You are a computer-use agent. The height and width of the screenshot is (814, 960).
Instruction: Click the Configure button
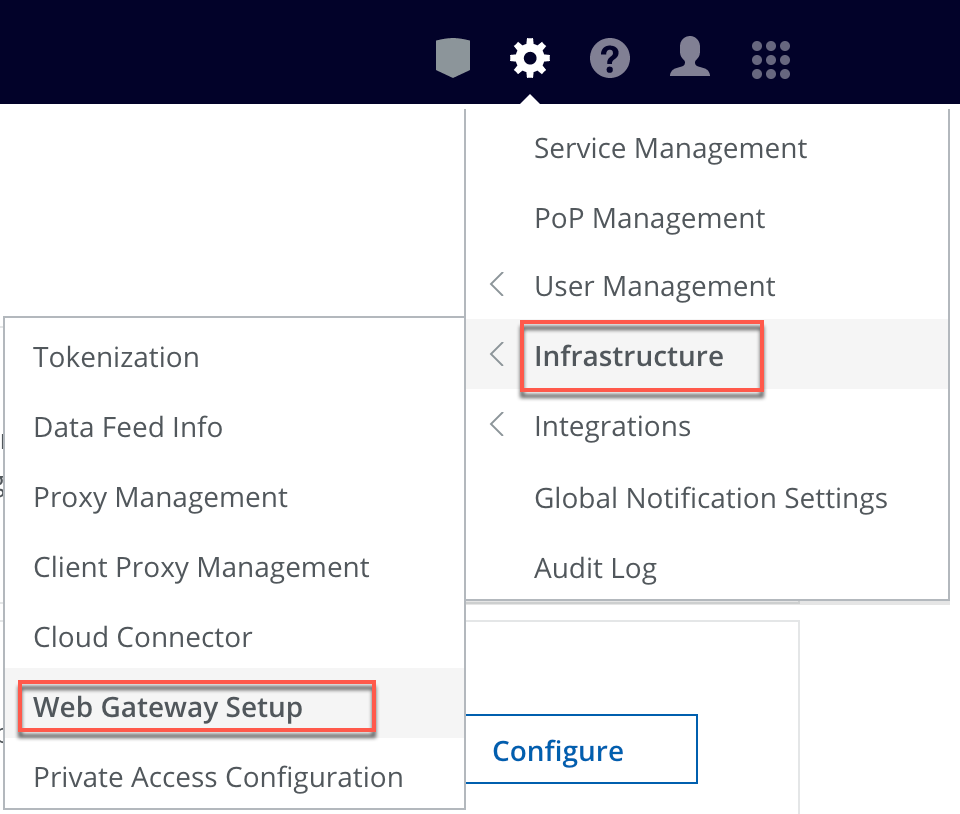tap(556, 749)
